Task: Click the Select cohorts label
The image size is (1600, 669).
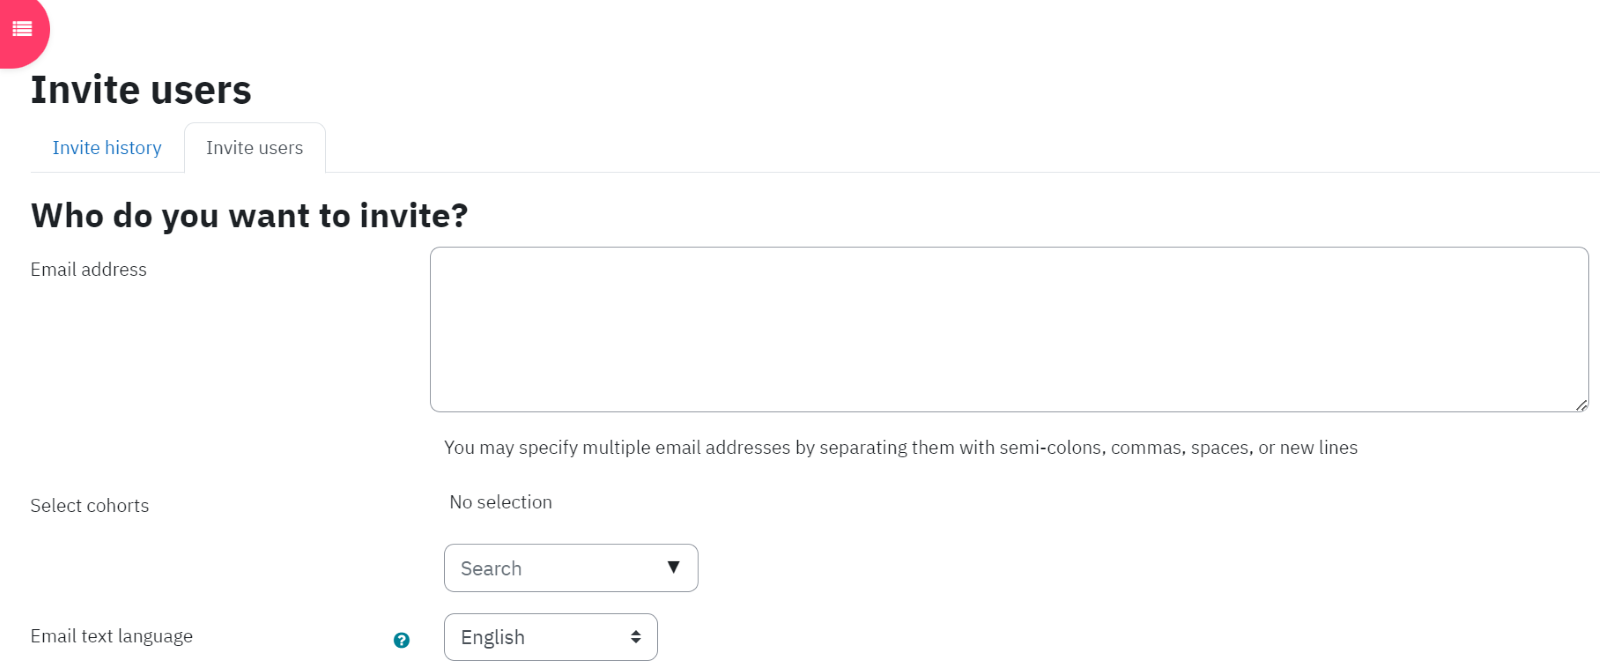Action: tap(89, 505)
